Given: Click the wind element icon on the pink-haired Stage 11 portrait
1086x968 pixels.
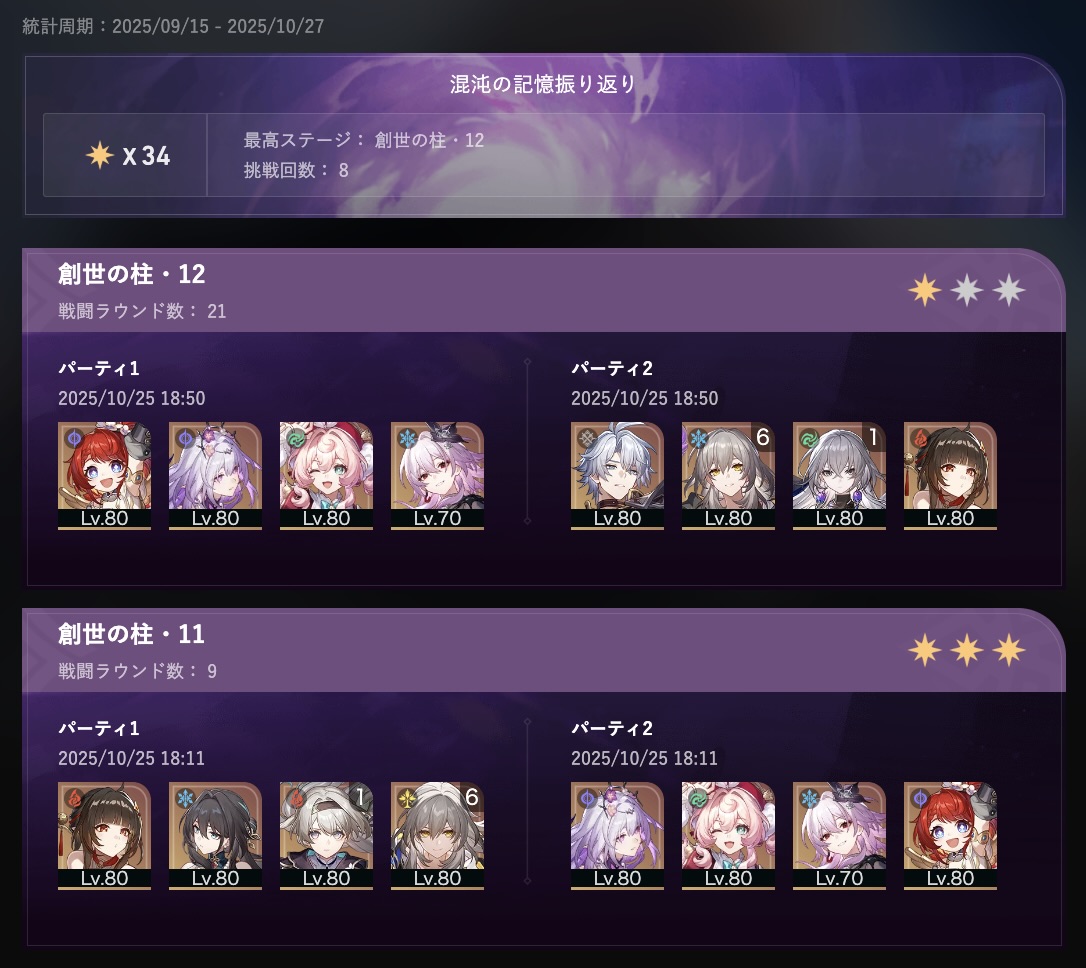Looking at the screenshot, I should point(698,798).
